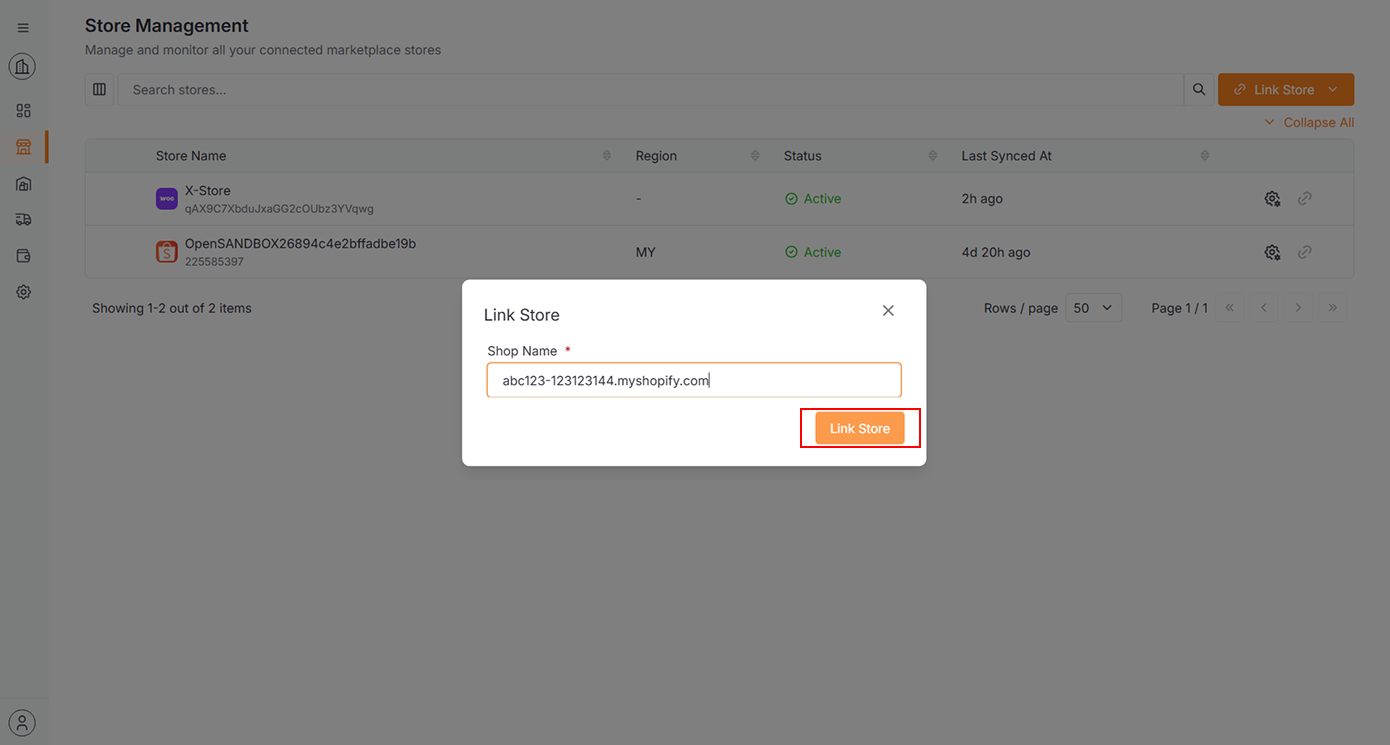Toggle sorting on the Status column
Viewport: 1390px width, 745px height.
click(x=933, y=155)
